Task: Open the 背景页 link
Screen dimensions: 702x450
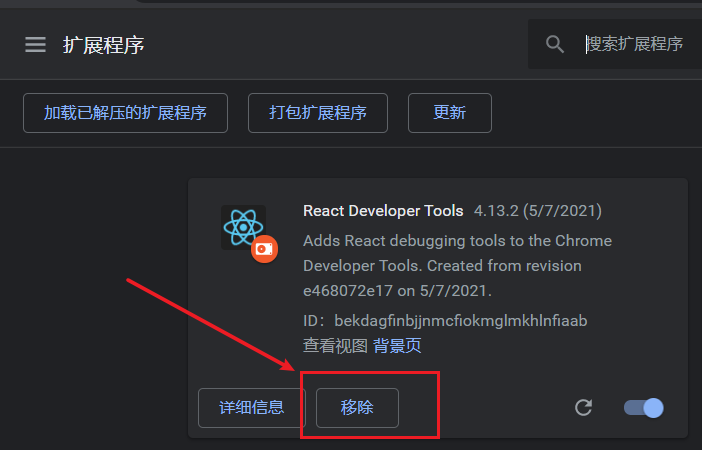Action: [x=397, y=346]
